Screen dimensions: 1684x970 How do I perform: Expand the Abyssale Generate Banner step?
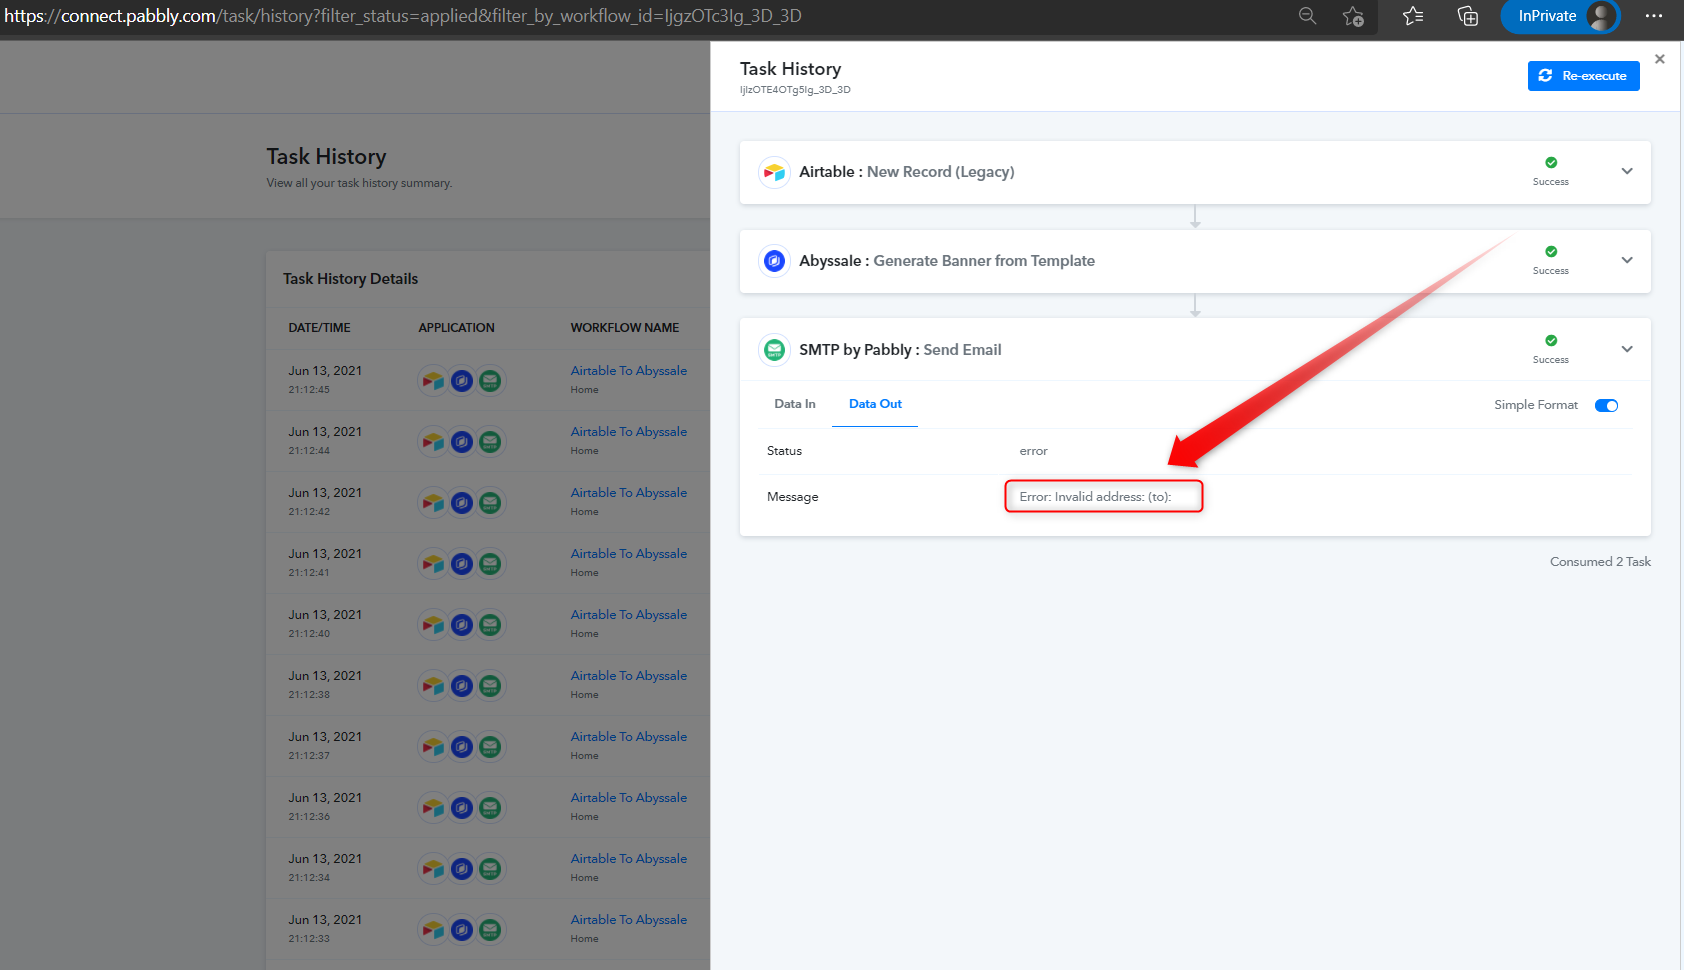(1627, 260)
